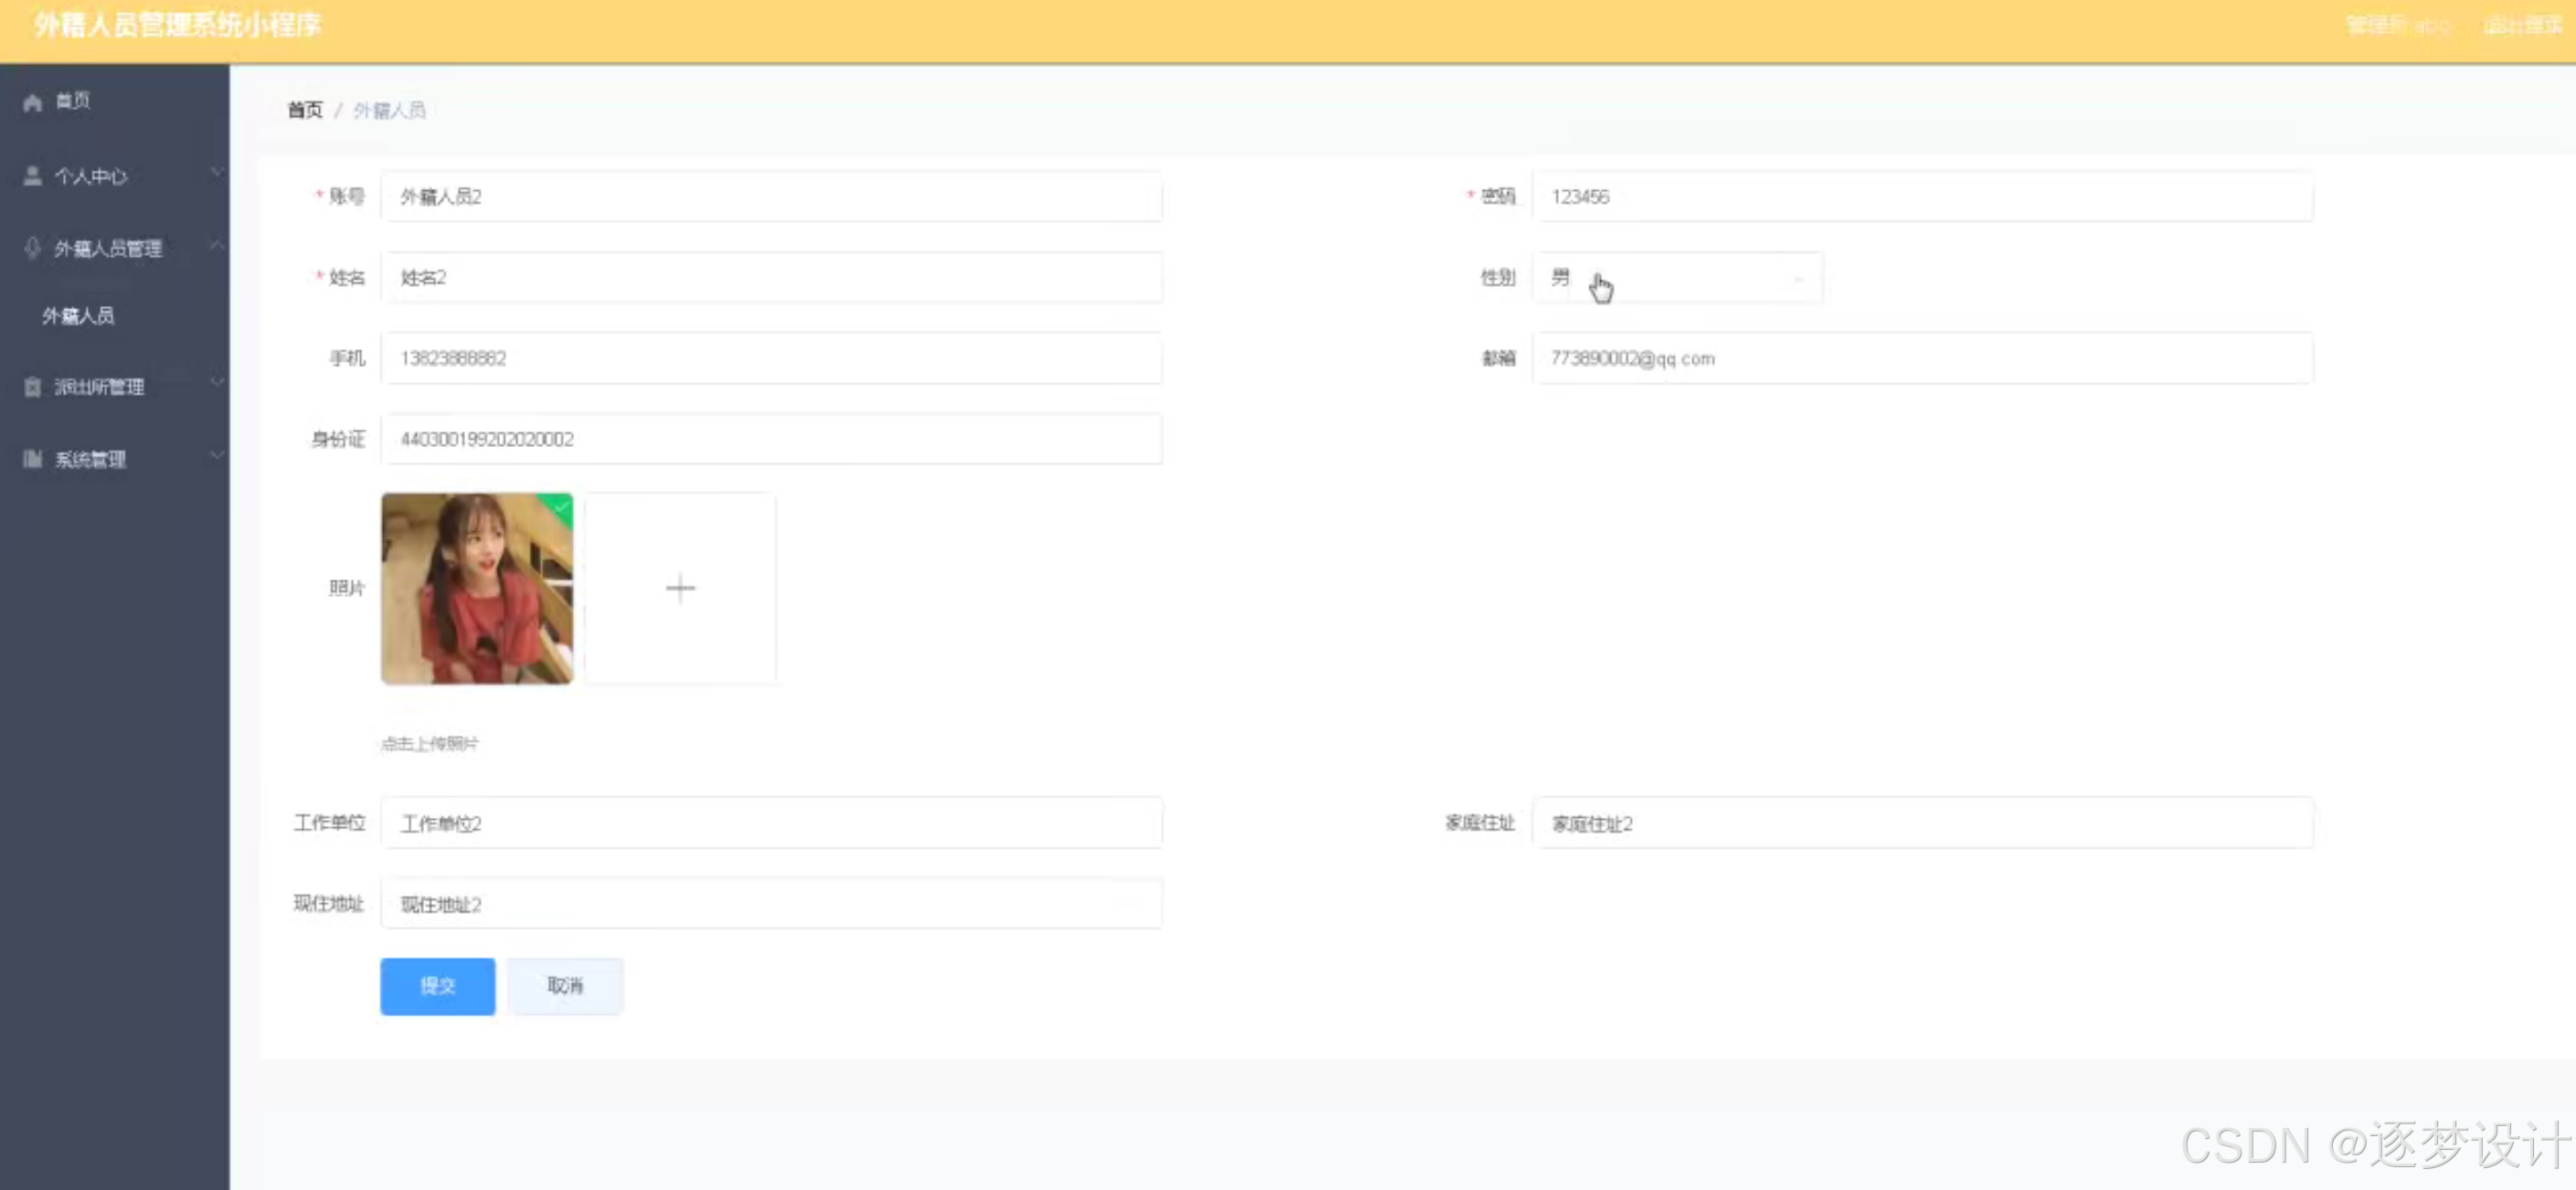Image resolution: width=2576 pixels, height=1190 pixels.
Task: Collapse the 外籍人员管理 menu chevron
Action: click(216, 245)
